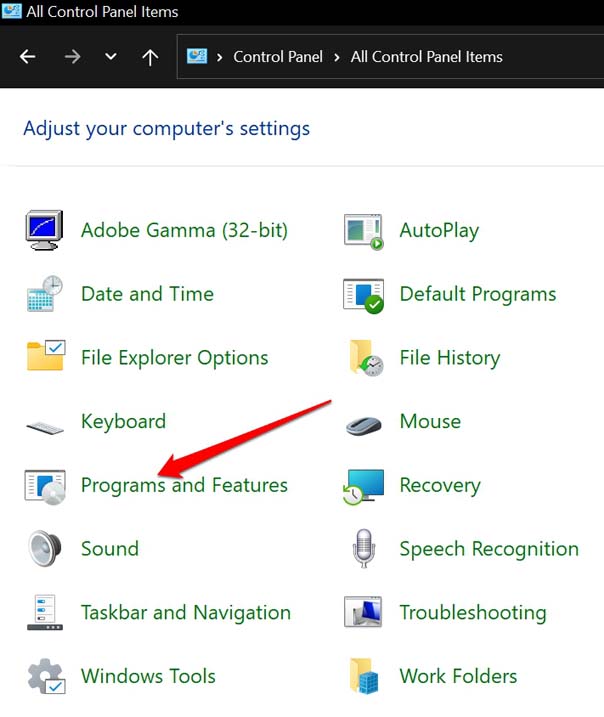Screen dimensions: 604x717
Task: Open the Recent locations dropdown arrow
Action: [x=111, y=57]
